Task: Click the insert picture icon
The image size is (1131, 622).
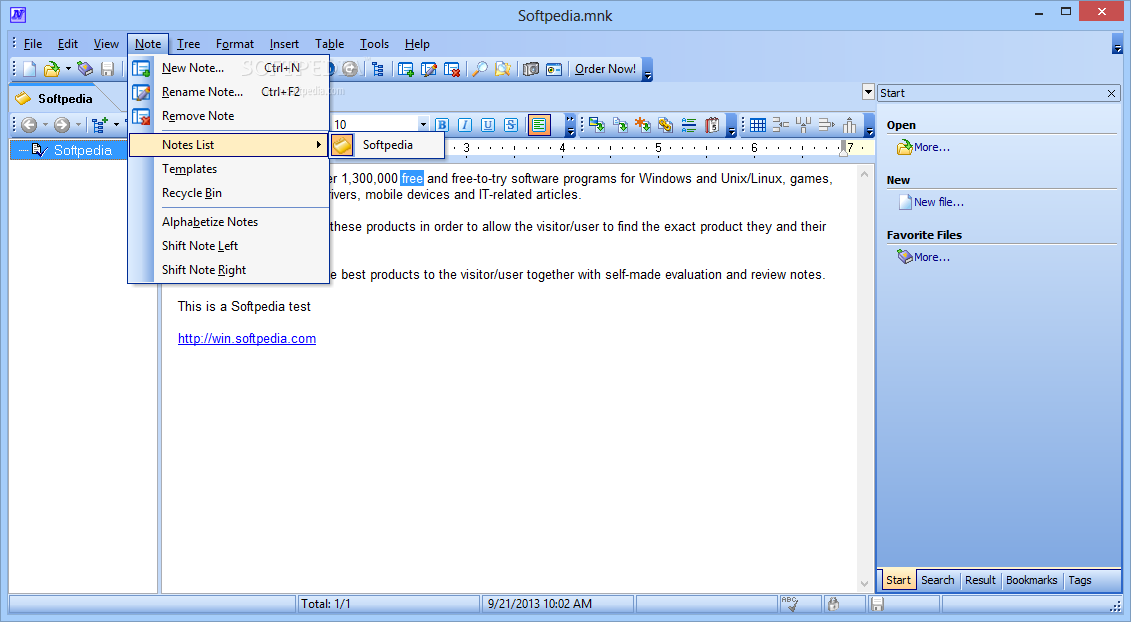Action: pyautogui.click(x=597, y=125)
